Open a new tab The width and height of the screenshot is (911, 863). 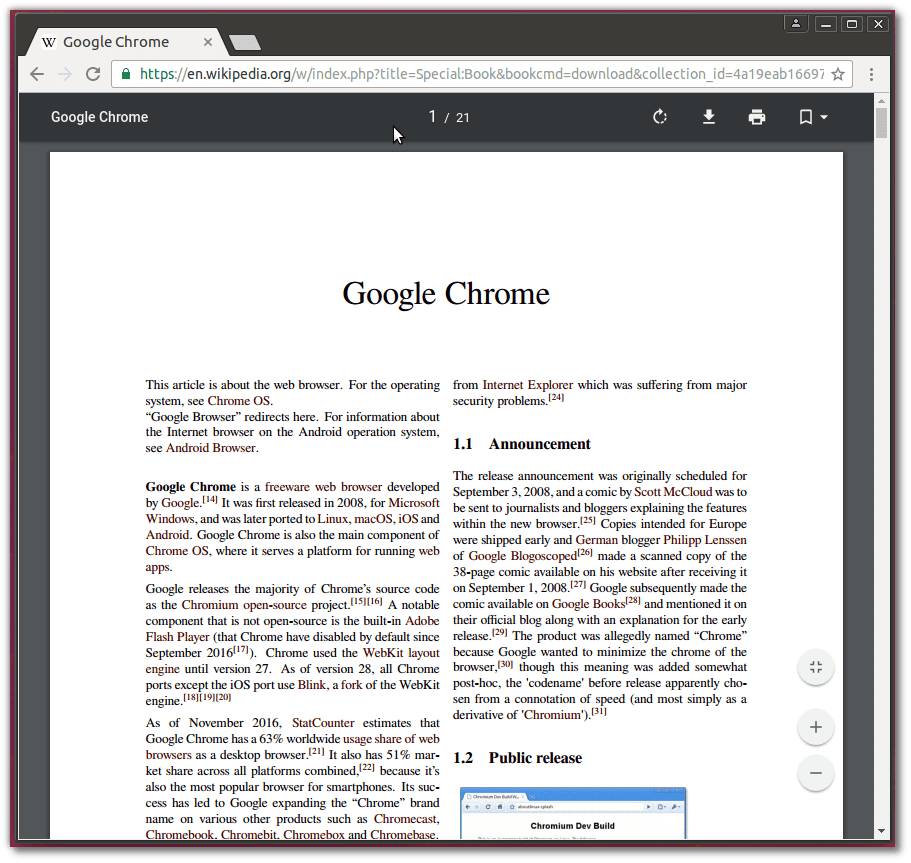click(245, 42)
